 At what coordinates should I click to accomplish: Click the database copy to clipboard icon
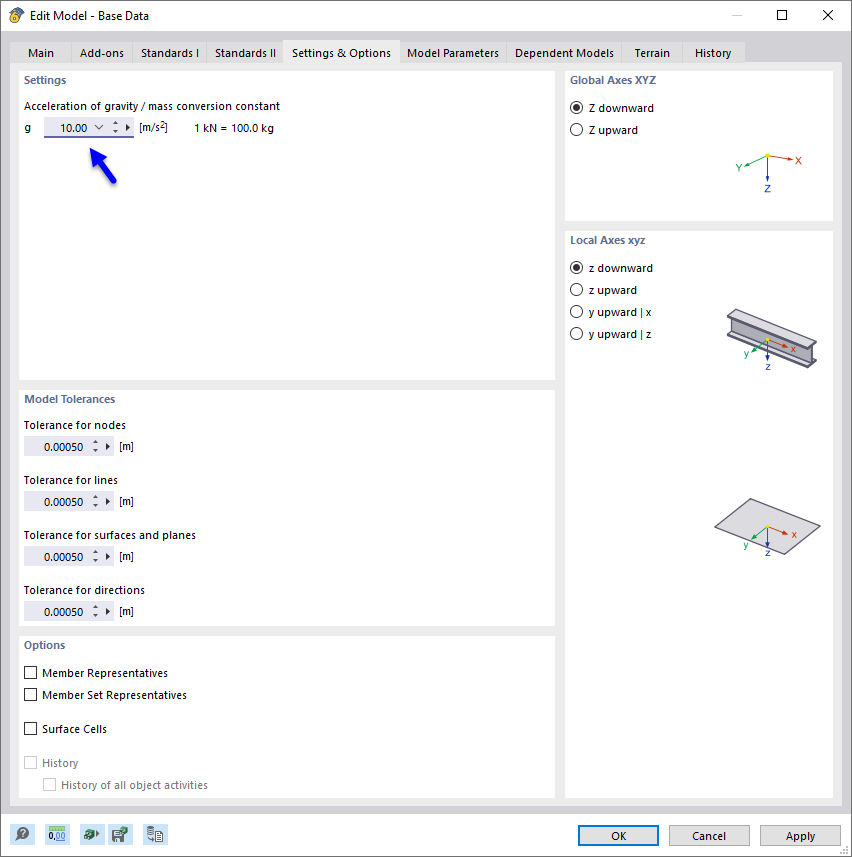[155, 835]
